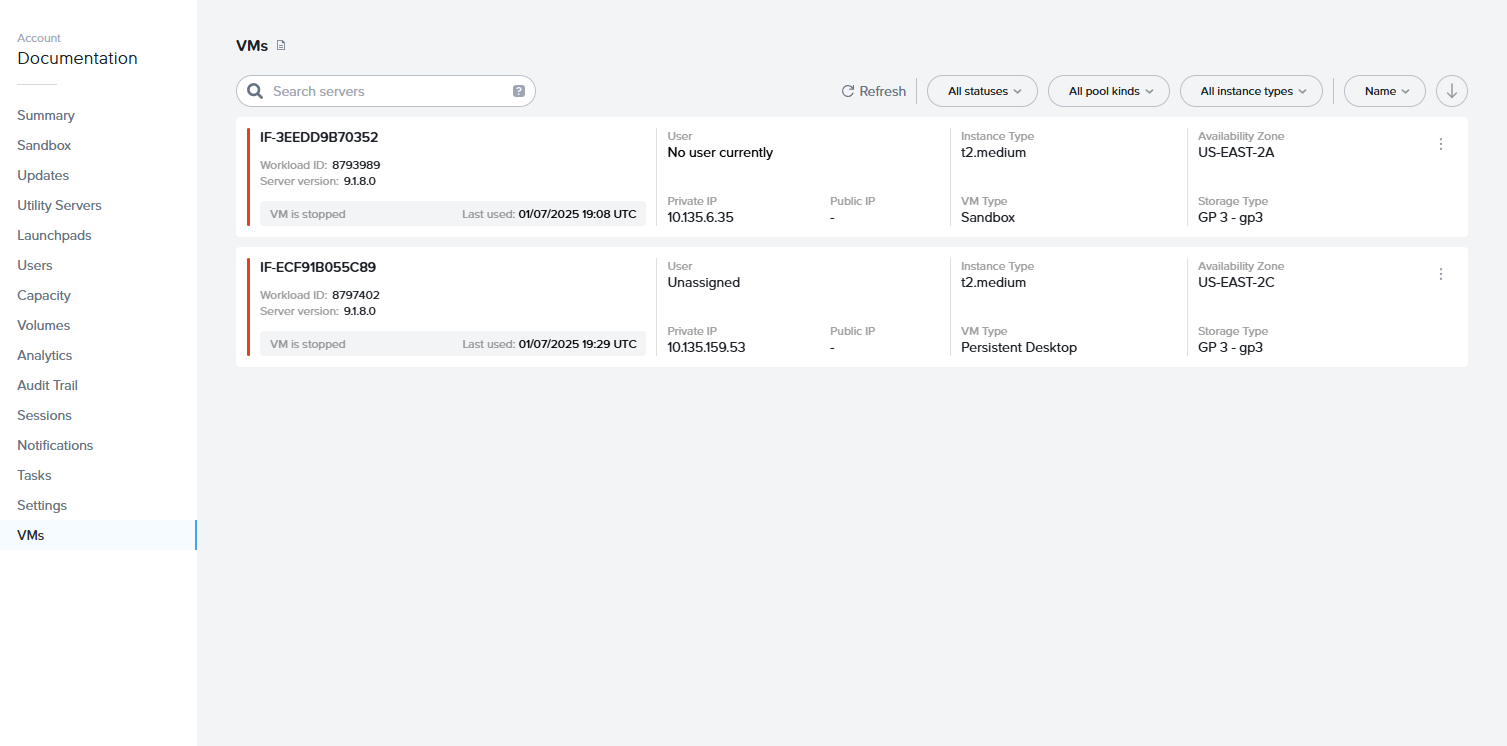Open the All instance types dropdown
1507x746 pixels.
(1251, 90)
